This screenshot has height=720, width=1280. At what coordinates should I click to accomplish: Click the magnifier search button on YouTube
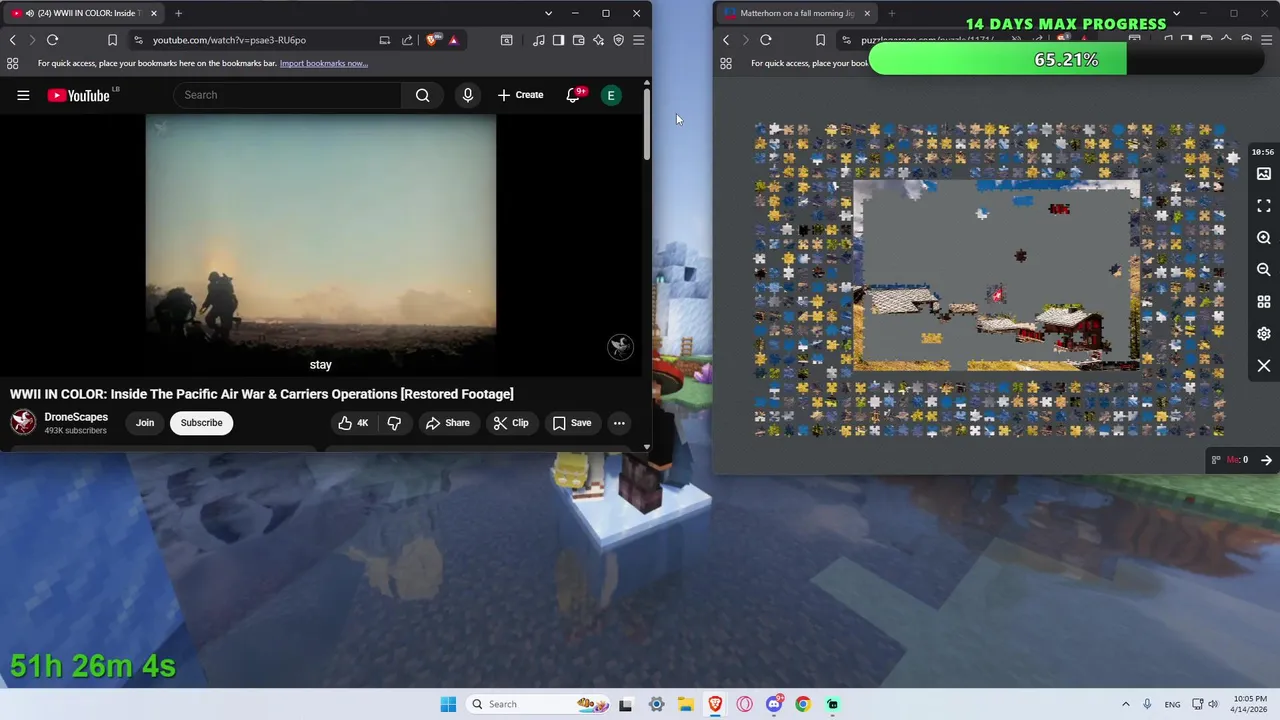point(422,95)
